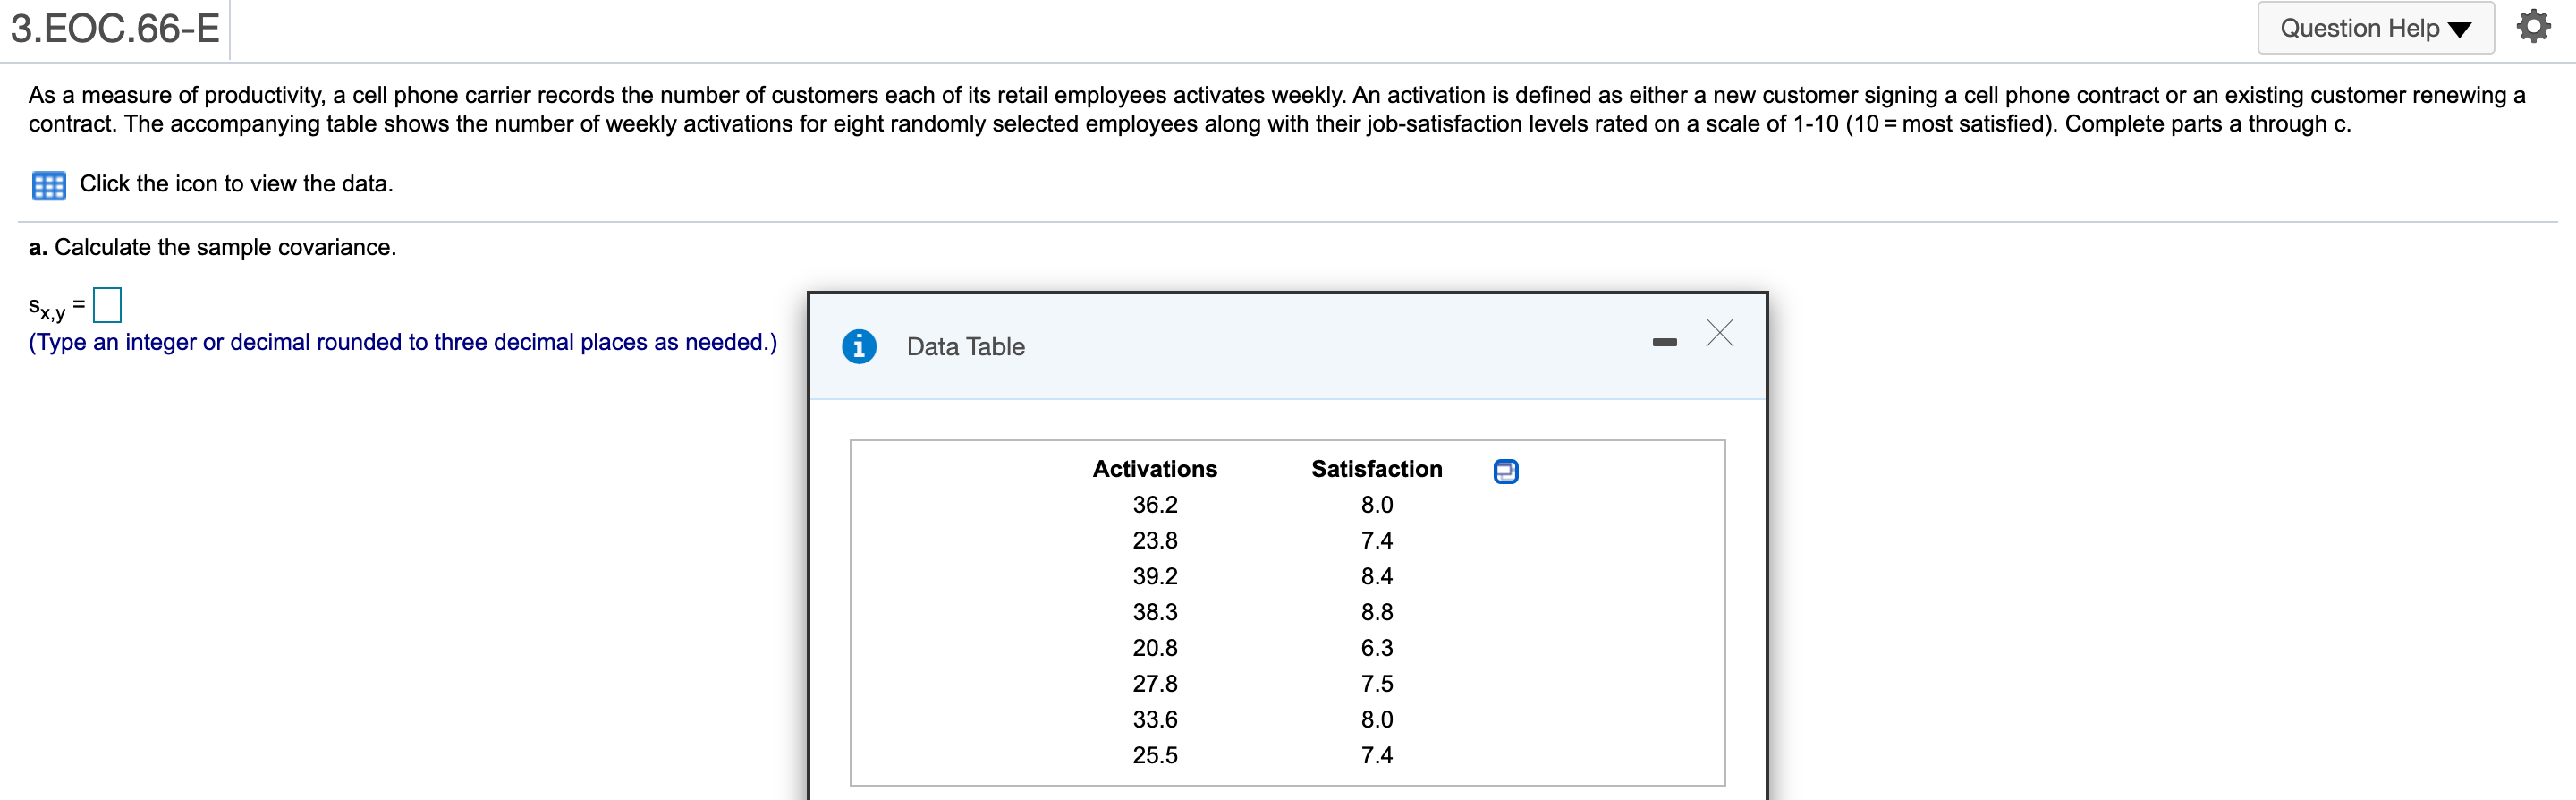Viewport: 2576px width, 800px height.
Task: Click the 3.EOC.66-E question label
Action: 115,28
